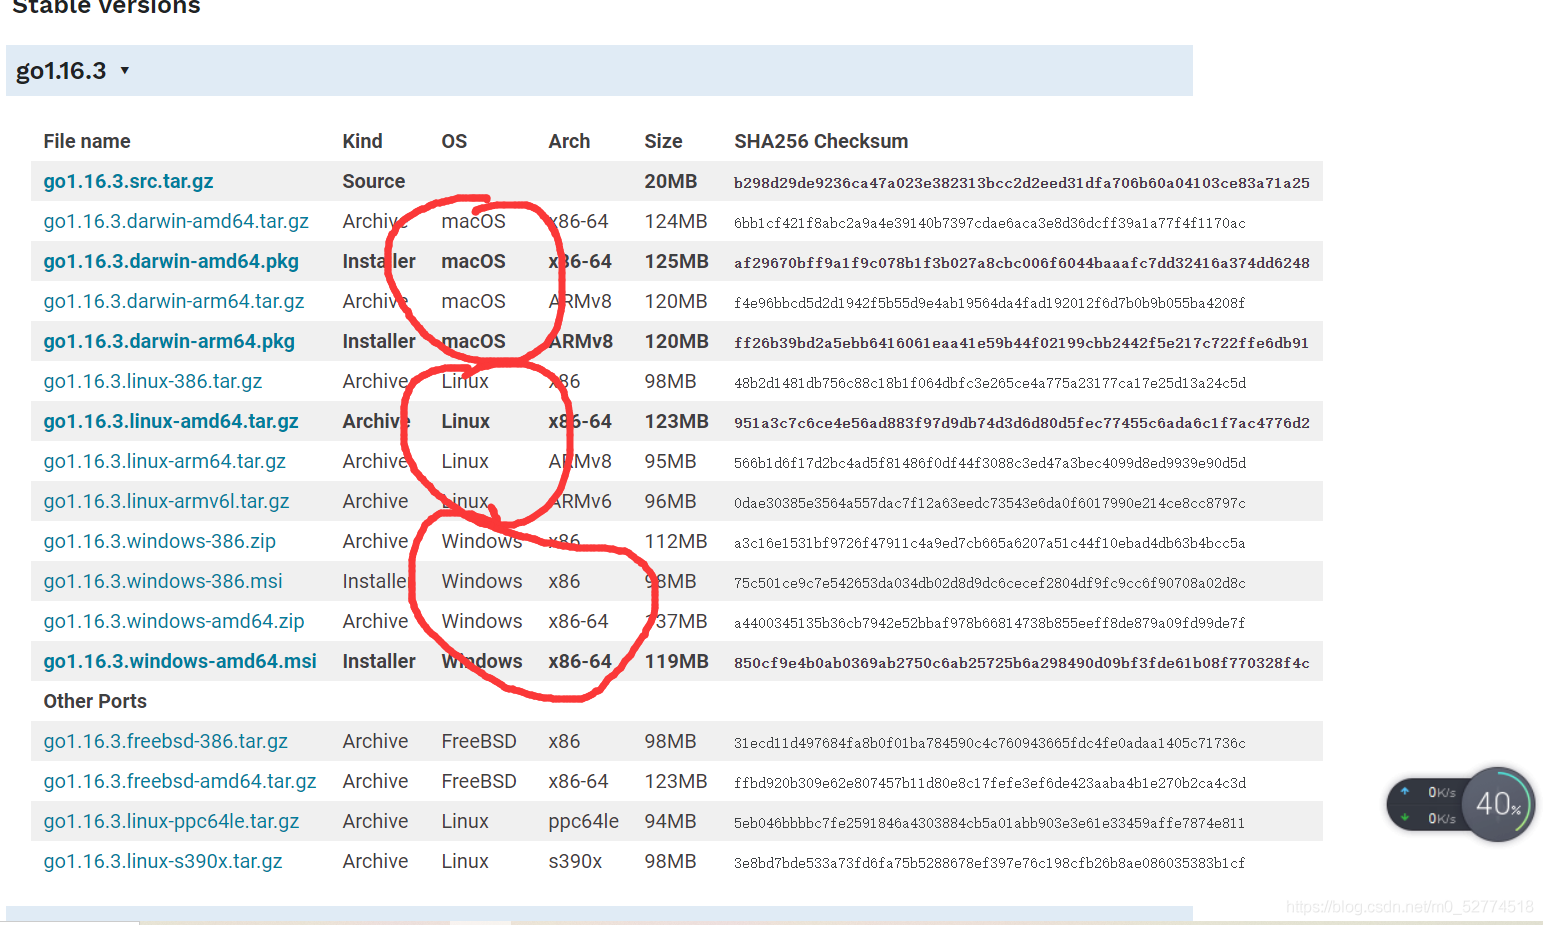Click the Other Ports heading
Viewport: 1543px width, 925px height.
point(95,701)
